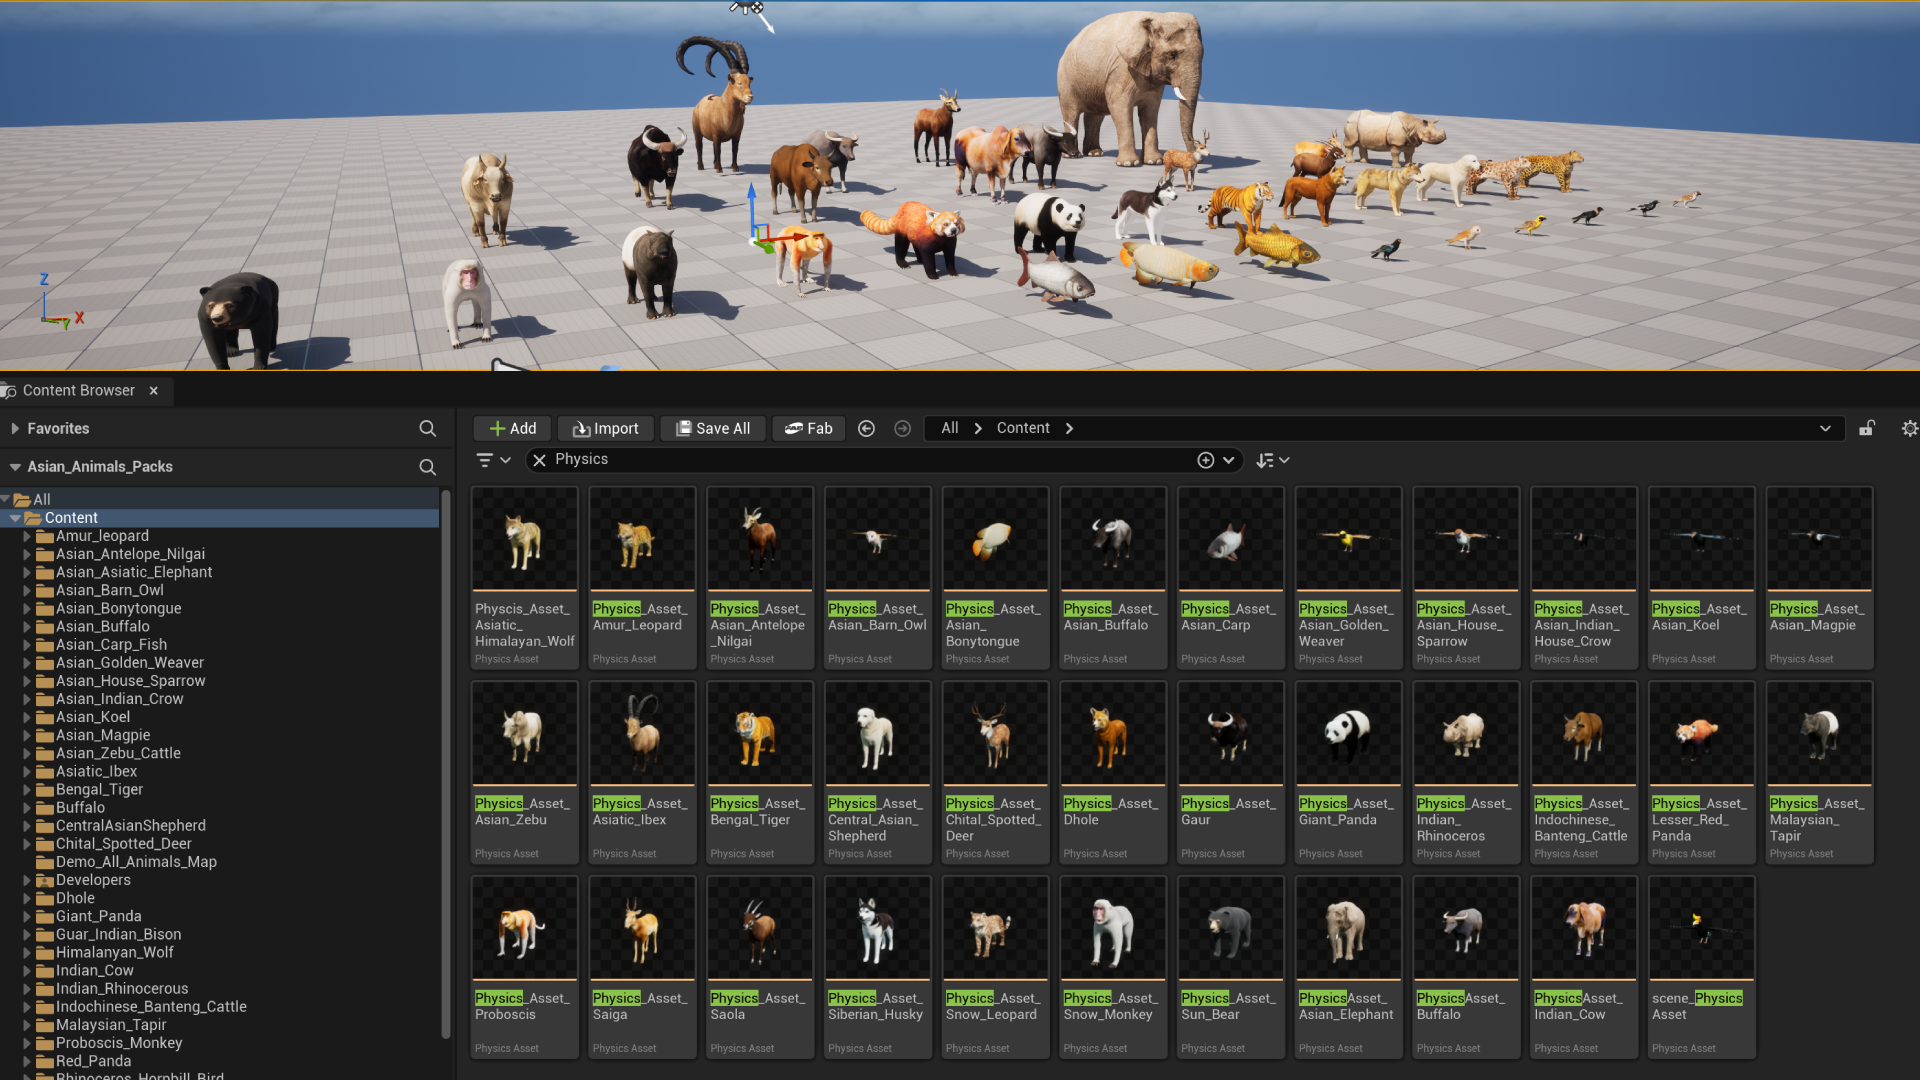The width and height of the screenshot is (1920, 1080).
Task: Open the filters dropdown menu
Action: tap(494, 460)
